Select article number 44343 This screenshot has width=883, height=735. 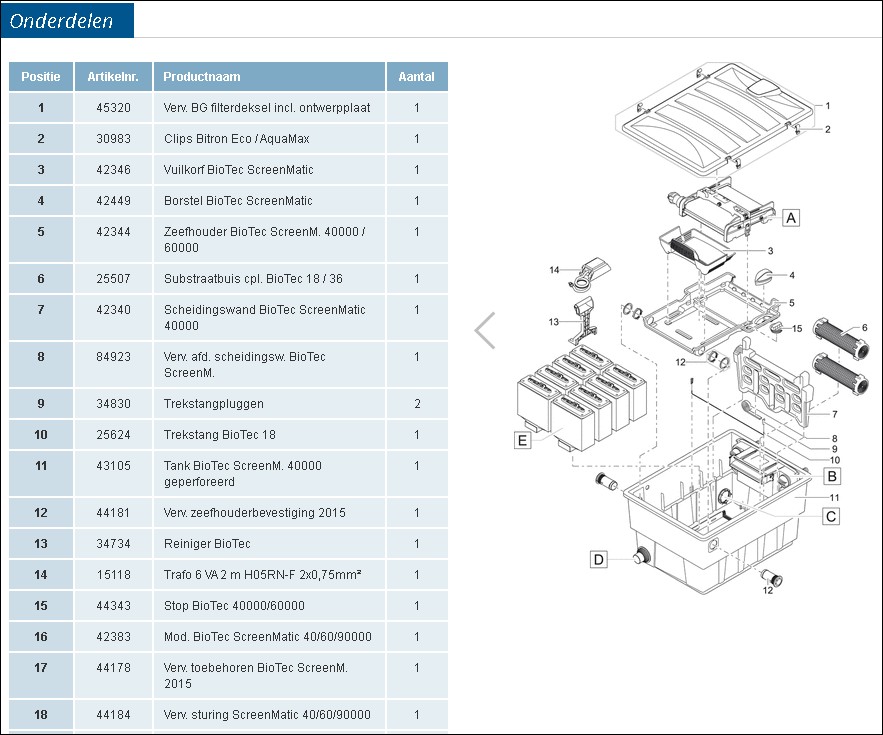tap(113, 605)
